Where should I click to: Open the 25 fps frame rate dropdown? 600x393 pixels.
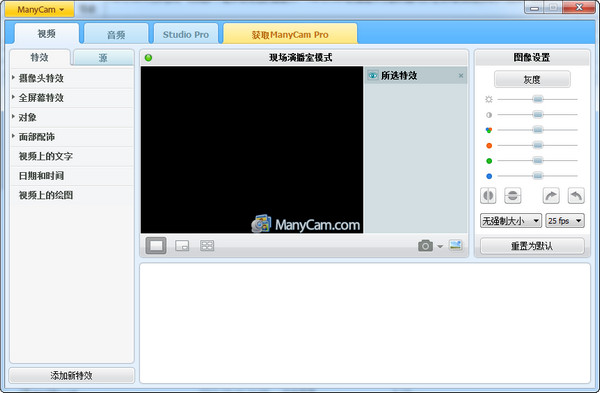565,221
